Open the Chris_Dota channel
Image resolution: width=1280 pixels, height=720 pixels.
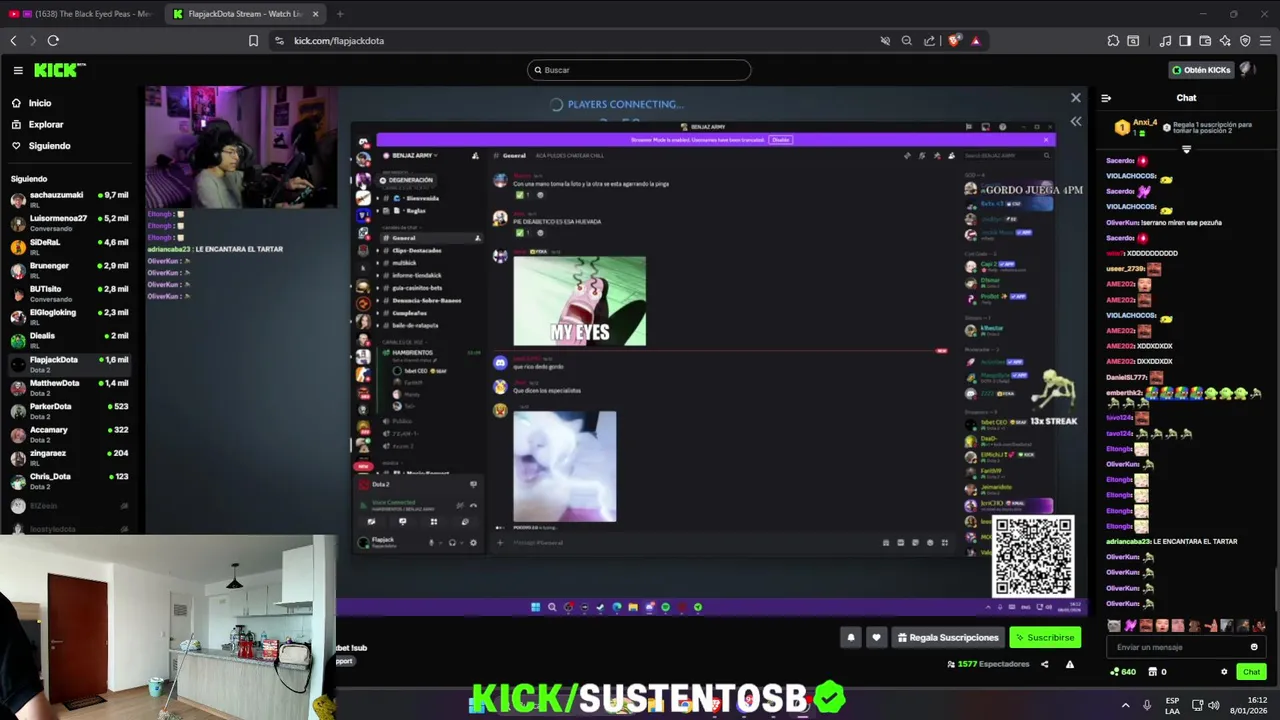click(69, 481)
